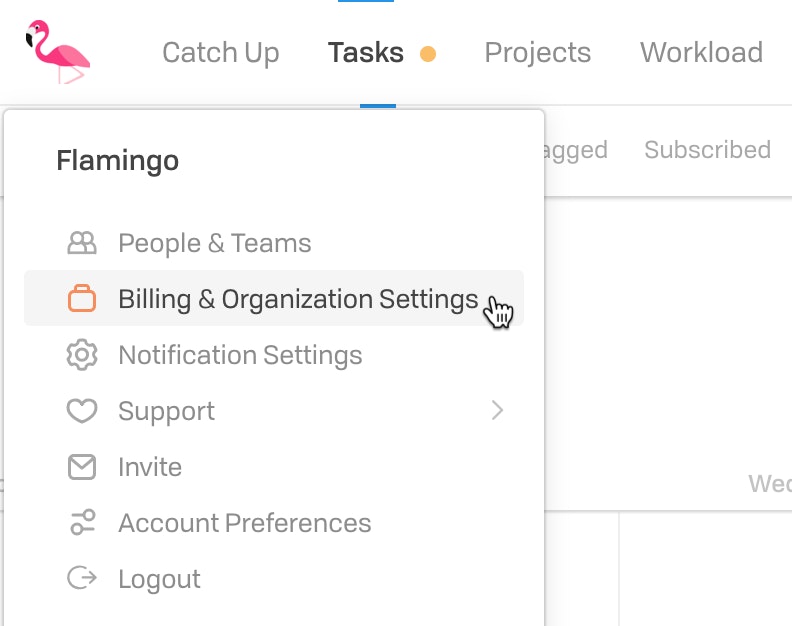Viewport: 792px width, 626px height.
Task: Expand the Support submenu chevron
Action: click(x=498, y=410)
